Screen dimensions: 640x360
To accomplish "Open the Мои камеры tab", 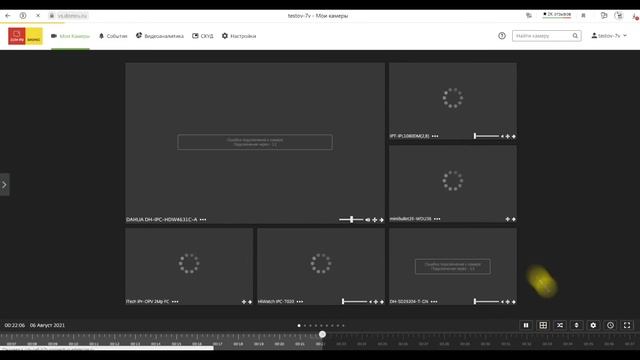I will 70,36.
